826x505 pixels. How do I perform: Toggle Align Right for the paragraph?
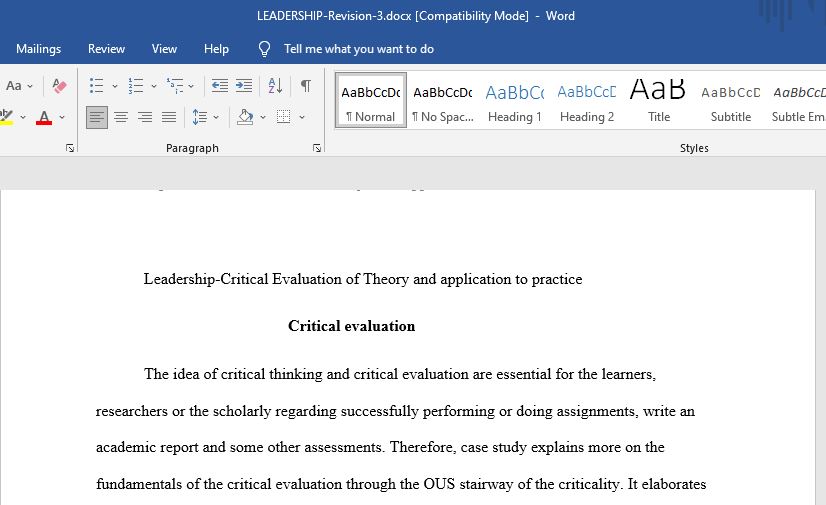click(x=145, y=117)
